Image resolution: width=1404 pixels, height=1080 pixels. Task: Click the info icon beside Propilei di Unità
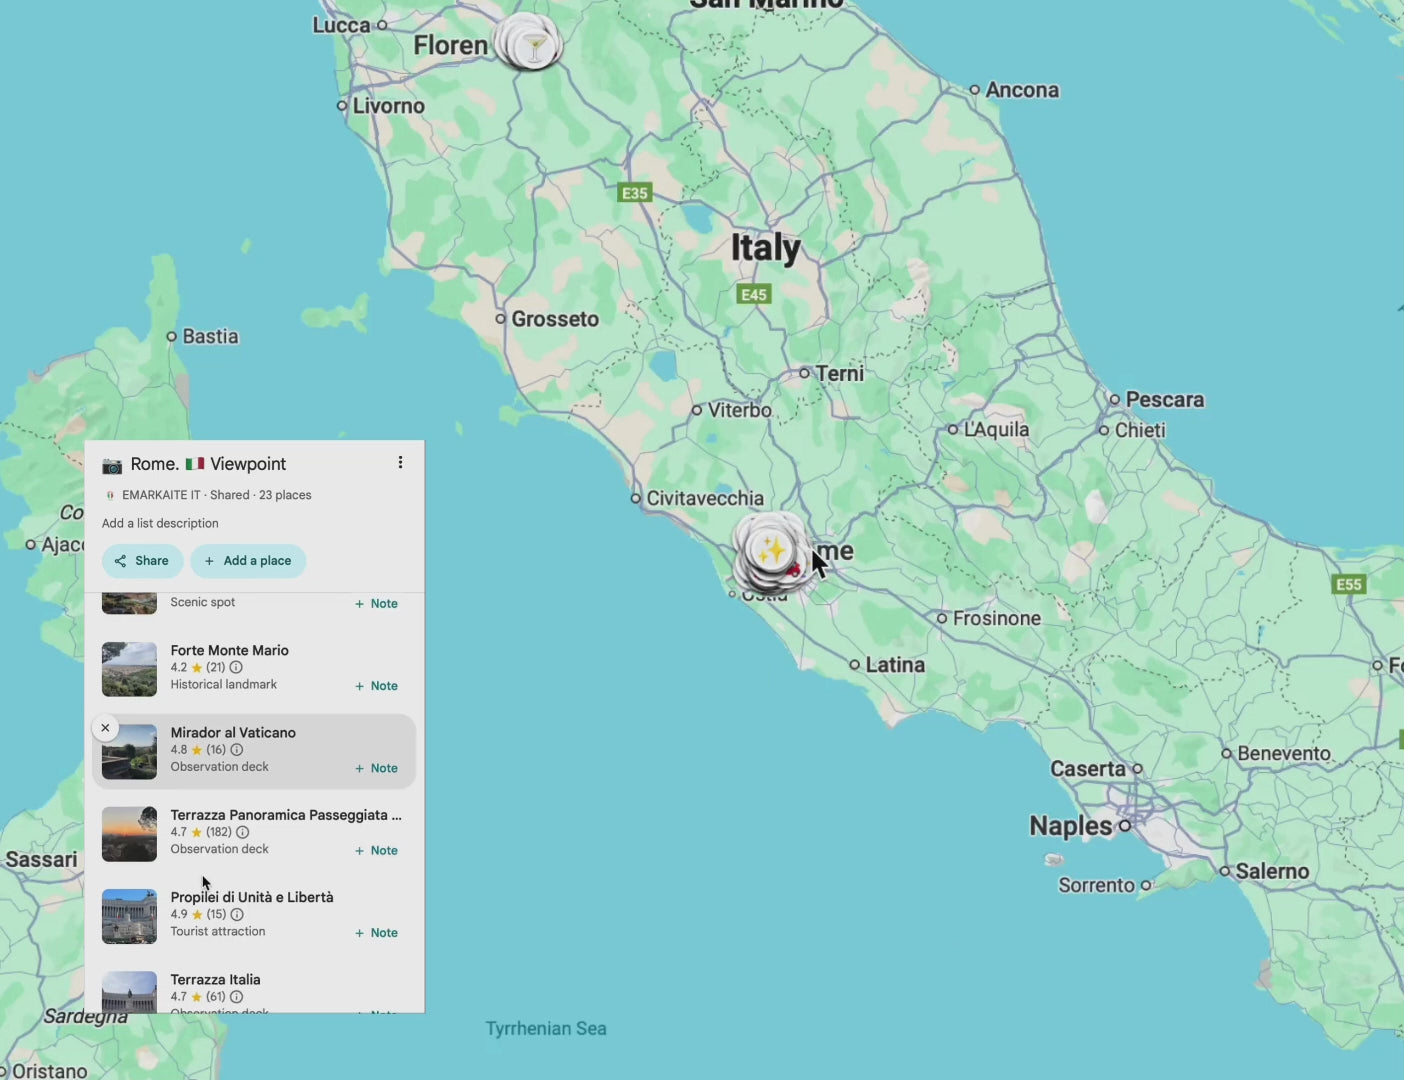pos(236,914)
